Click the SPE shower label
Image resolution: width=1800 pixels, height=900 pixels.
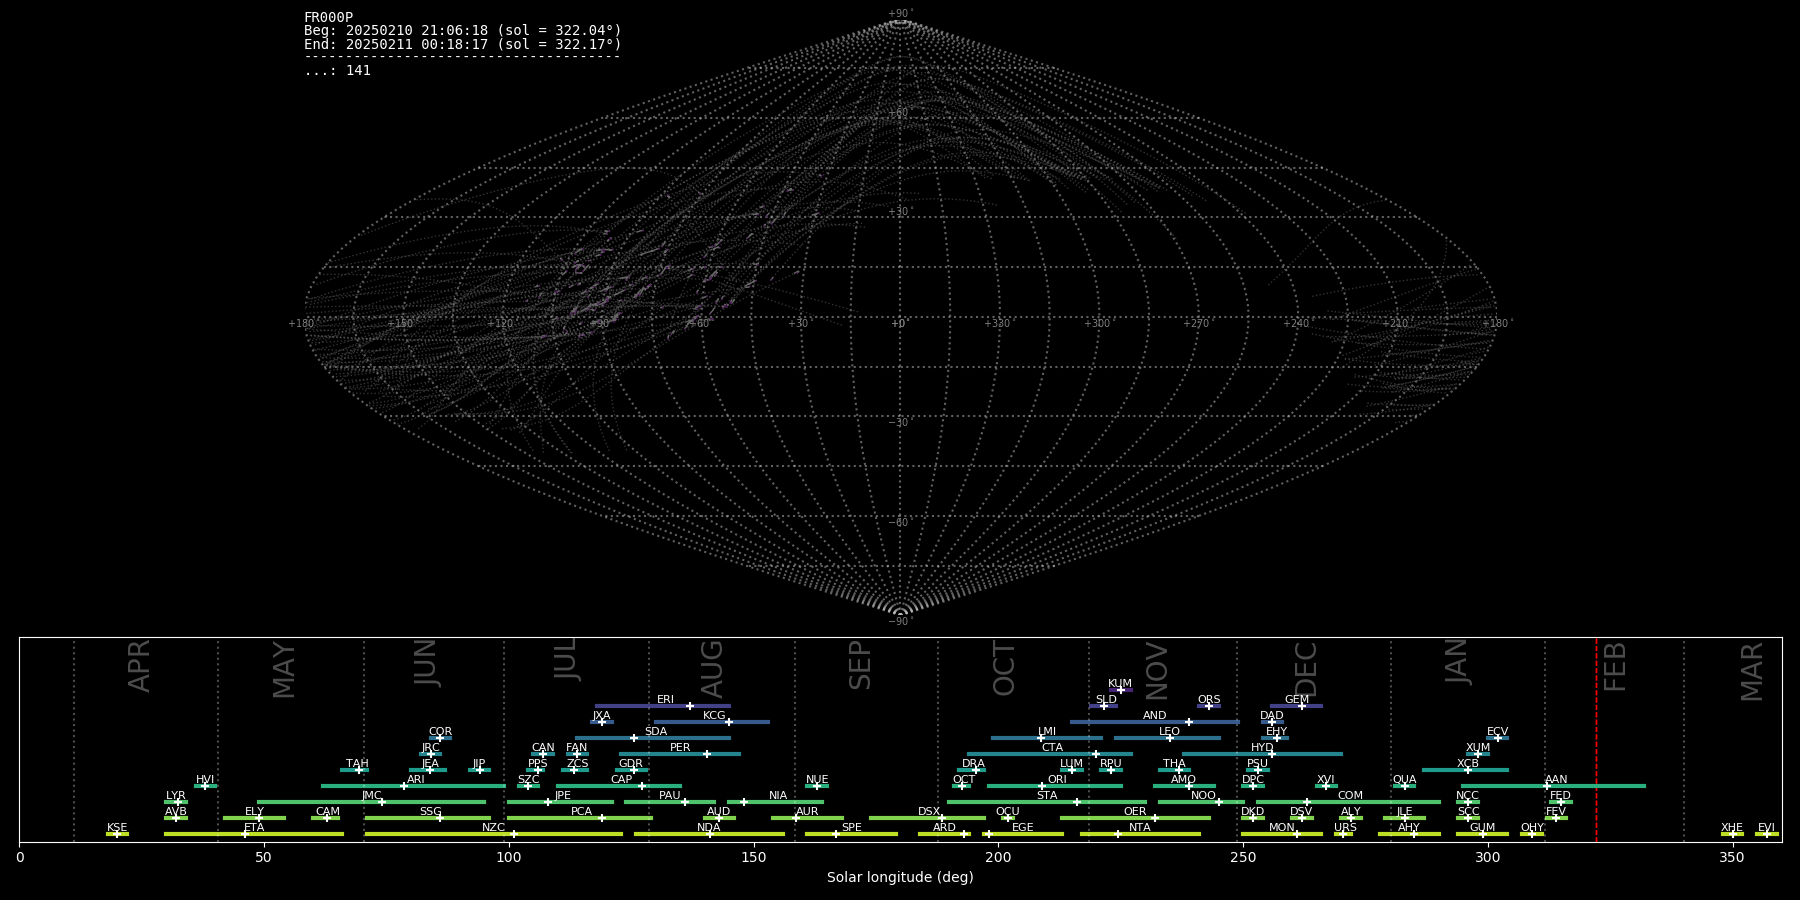click(851, 827)
